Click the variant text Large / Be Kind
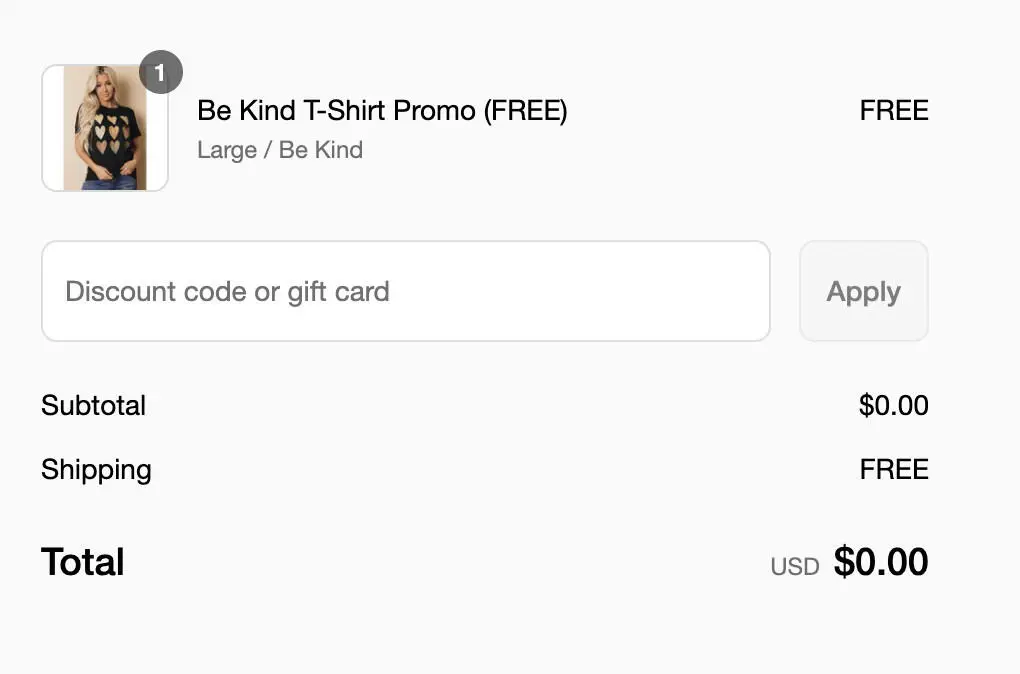Image resolution: width=1020 pixels, height=674 pixels. (280, 149)
